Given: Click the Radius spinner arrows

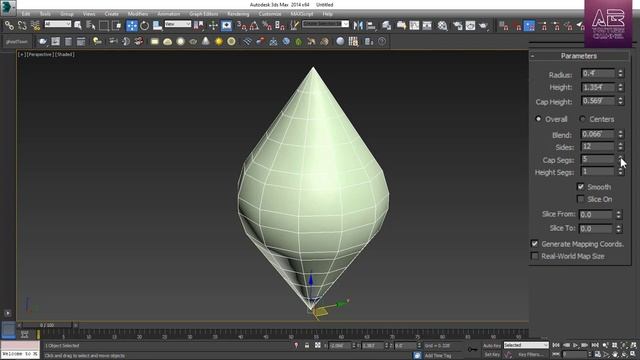Looking at the screenshot, I should (620, 73).
